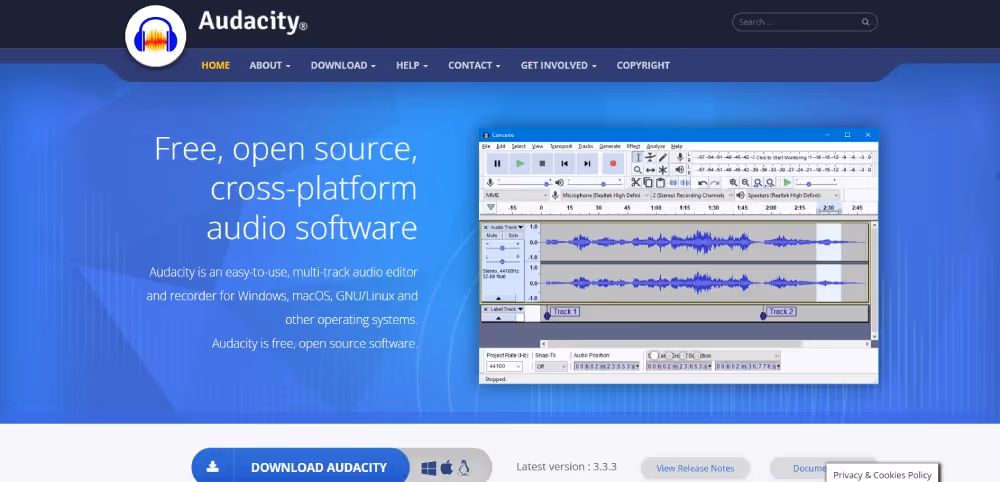Start playback with the green Play button
1000x482 pixels.
point(520,163)
